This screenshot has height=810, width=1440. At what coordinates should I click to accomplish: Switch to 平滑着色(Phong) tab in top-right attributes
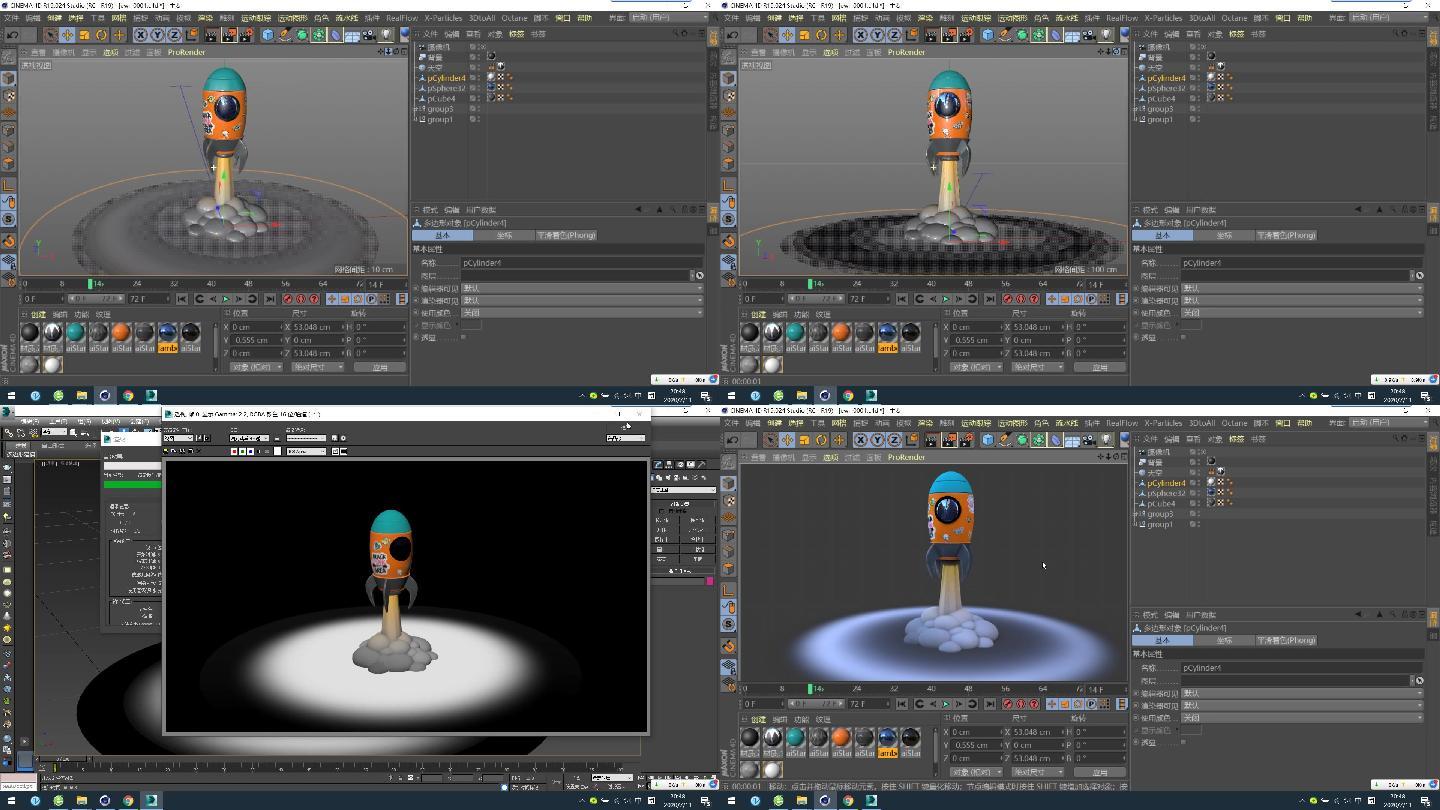[x=1286, y=235]
